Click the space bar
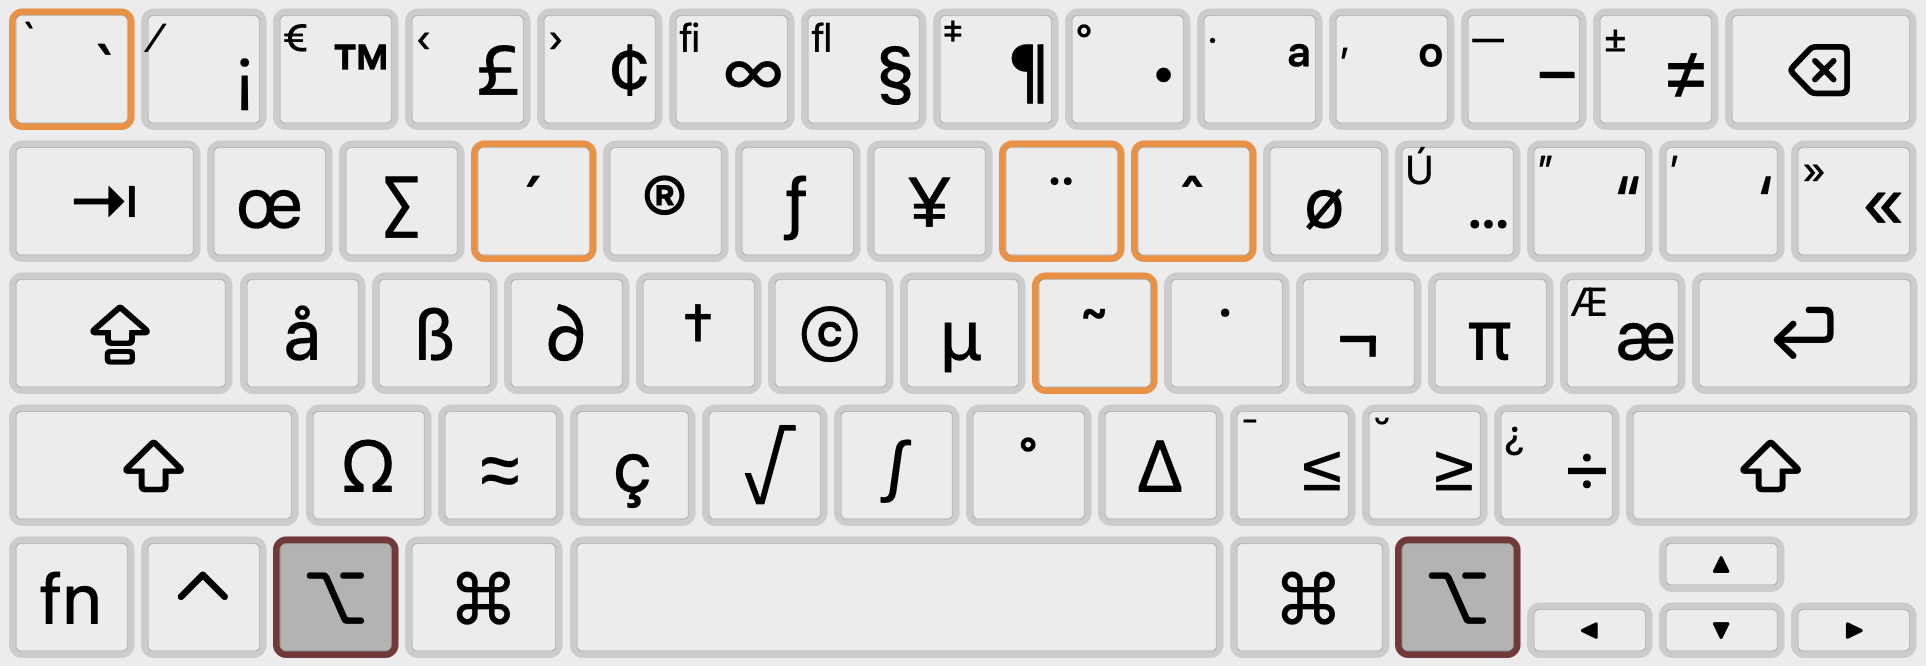Viewport: 1926px width, 666px height. coord(897,598)
